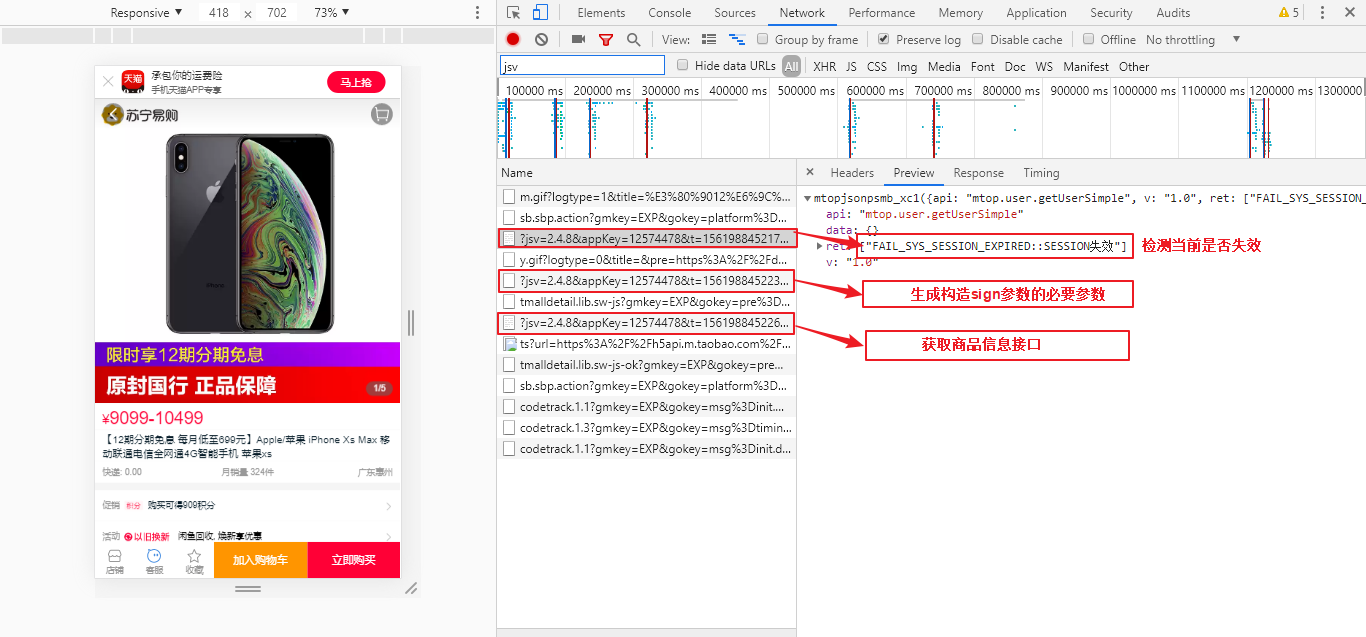Close the request details pane
1366x637 pixels.
[x=810, y=172]
